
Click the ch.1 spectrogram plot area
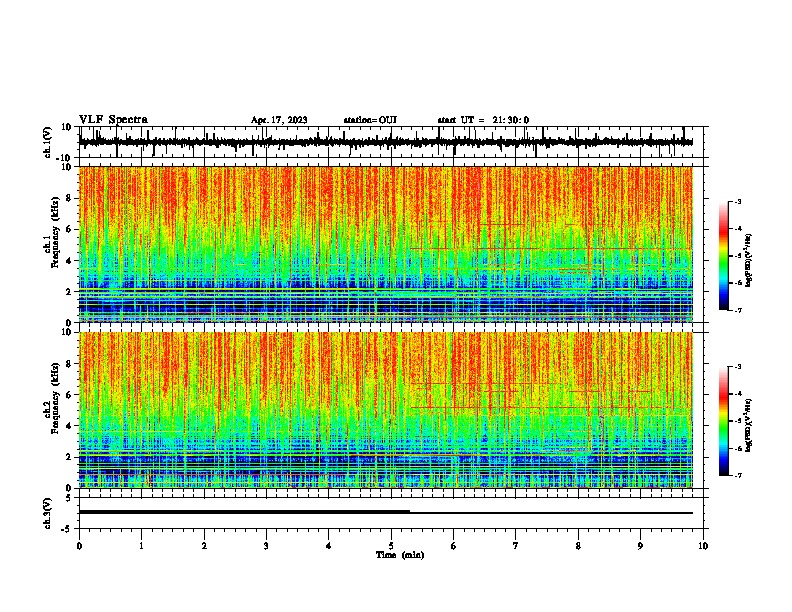(x=386, y=244)
